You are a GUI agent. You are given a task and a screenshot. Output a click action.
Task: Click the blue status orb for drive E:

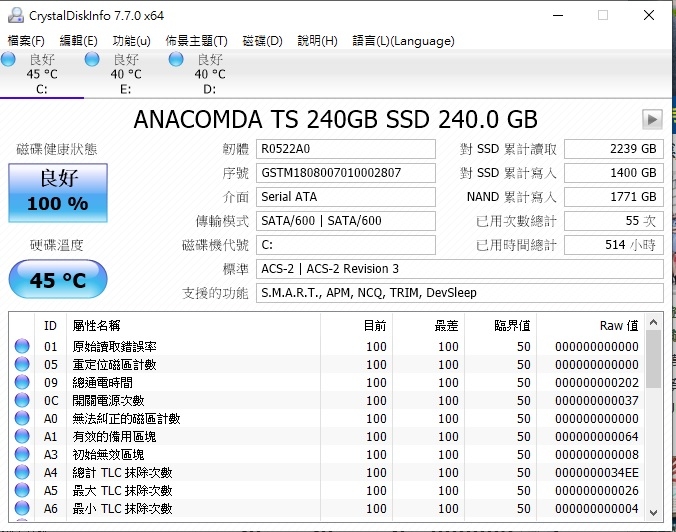[92, 59]
